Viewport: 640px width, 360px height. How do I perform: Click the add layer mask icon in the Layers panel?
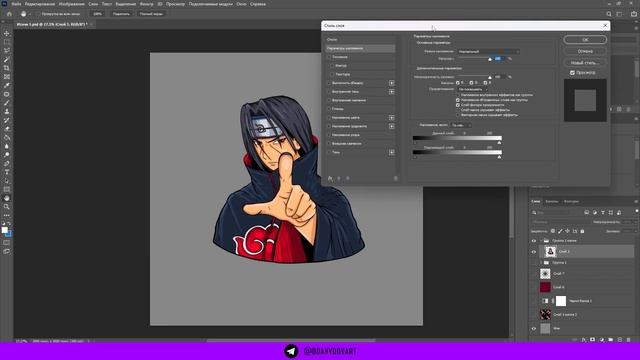pos(593,340)
